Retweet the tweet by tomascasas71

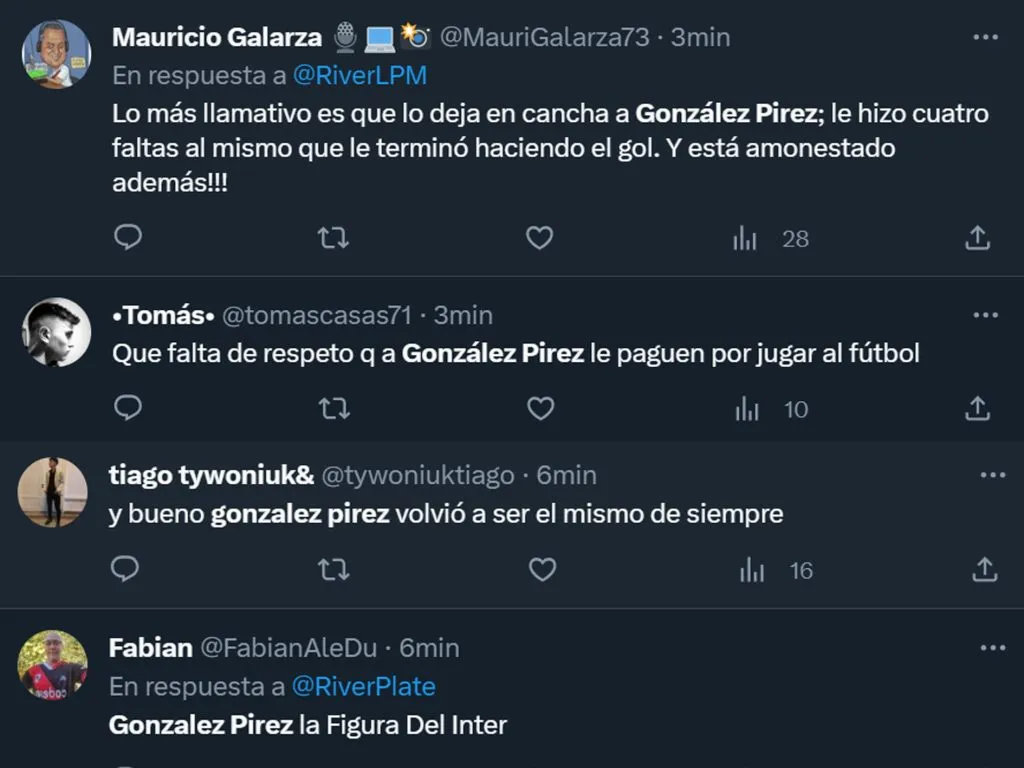[x=333, y=409]
